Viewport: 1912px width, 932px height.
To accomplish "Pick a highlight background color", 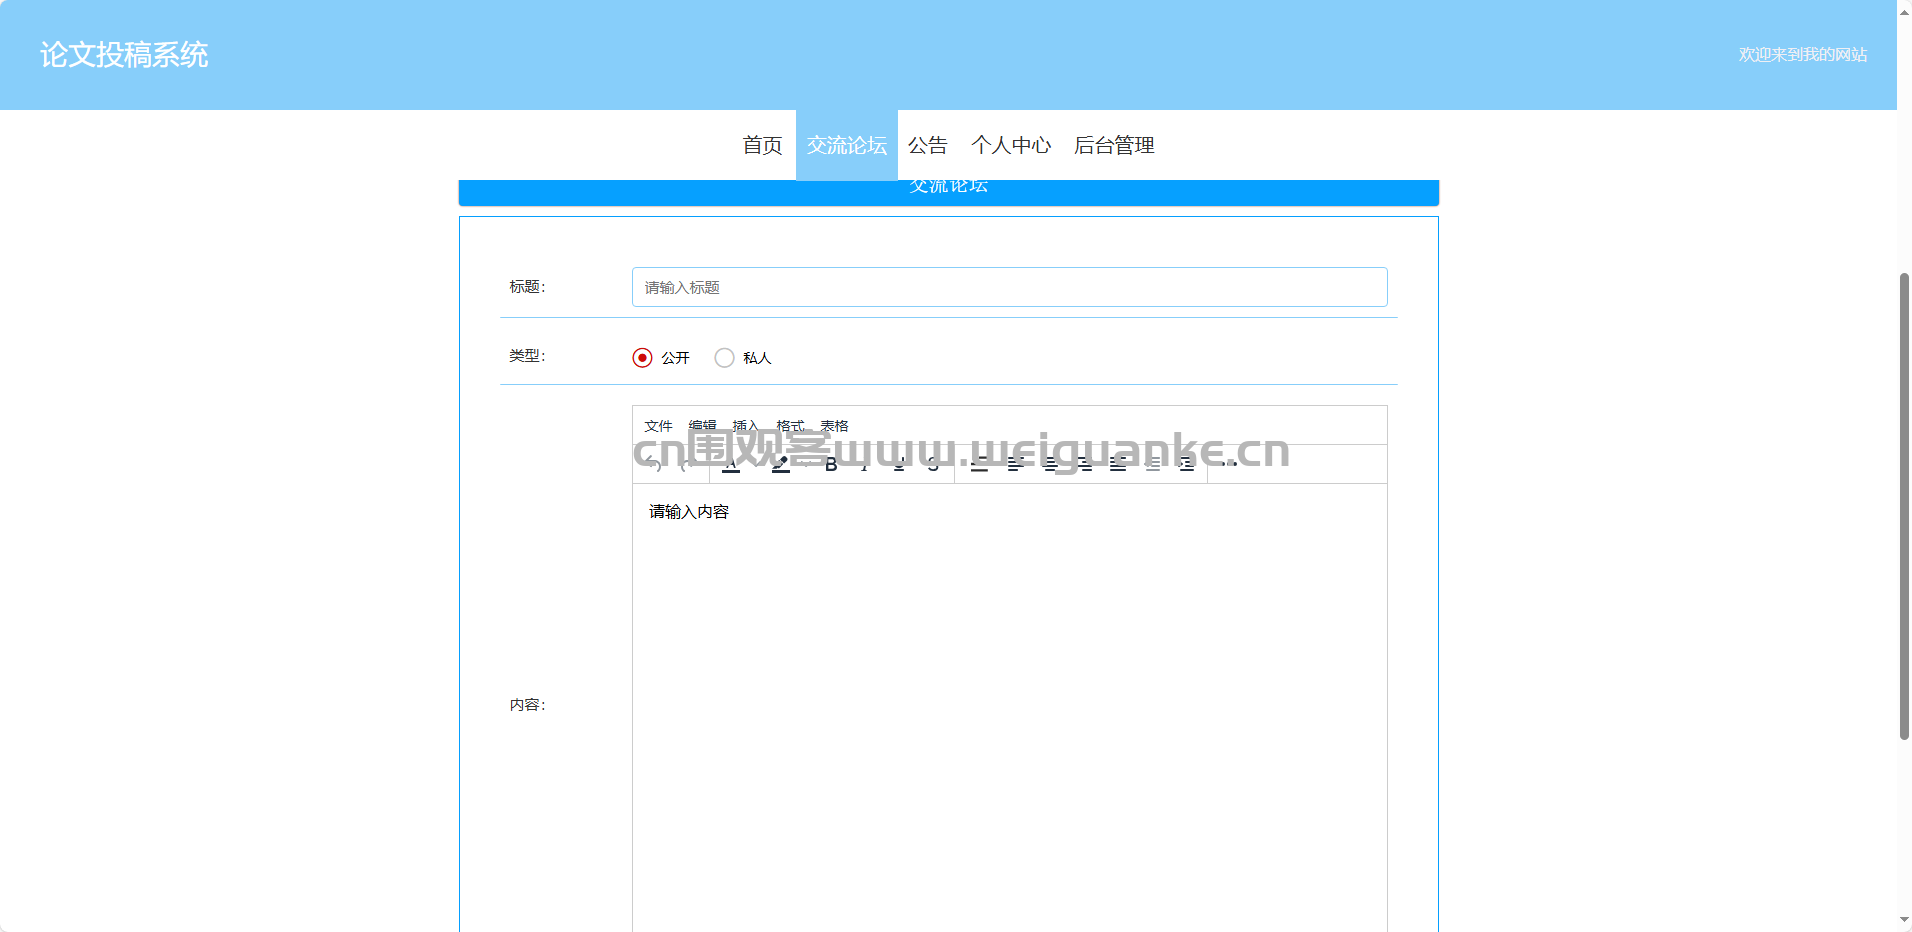I will (780, 463).
